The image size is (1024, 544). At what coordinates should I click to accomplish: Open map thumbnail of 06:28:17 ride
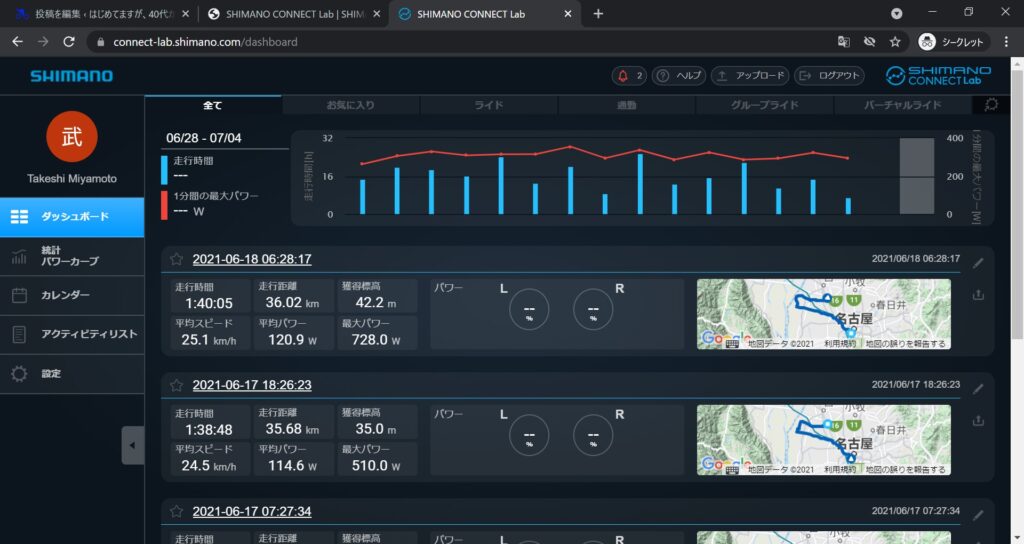click(824, 314)
